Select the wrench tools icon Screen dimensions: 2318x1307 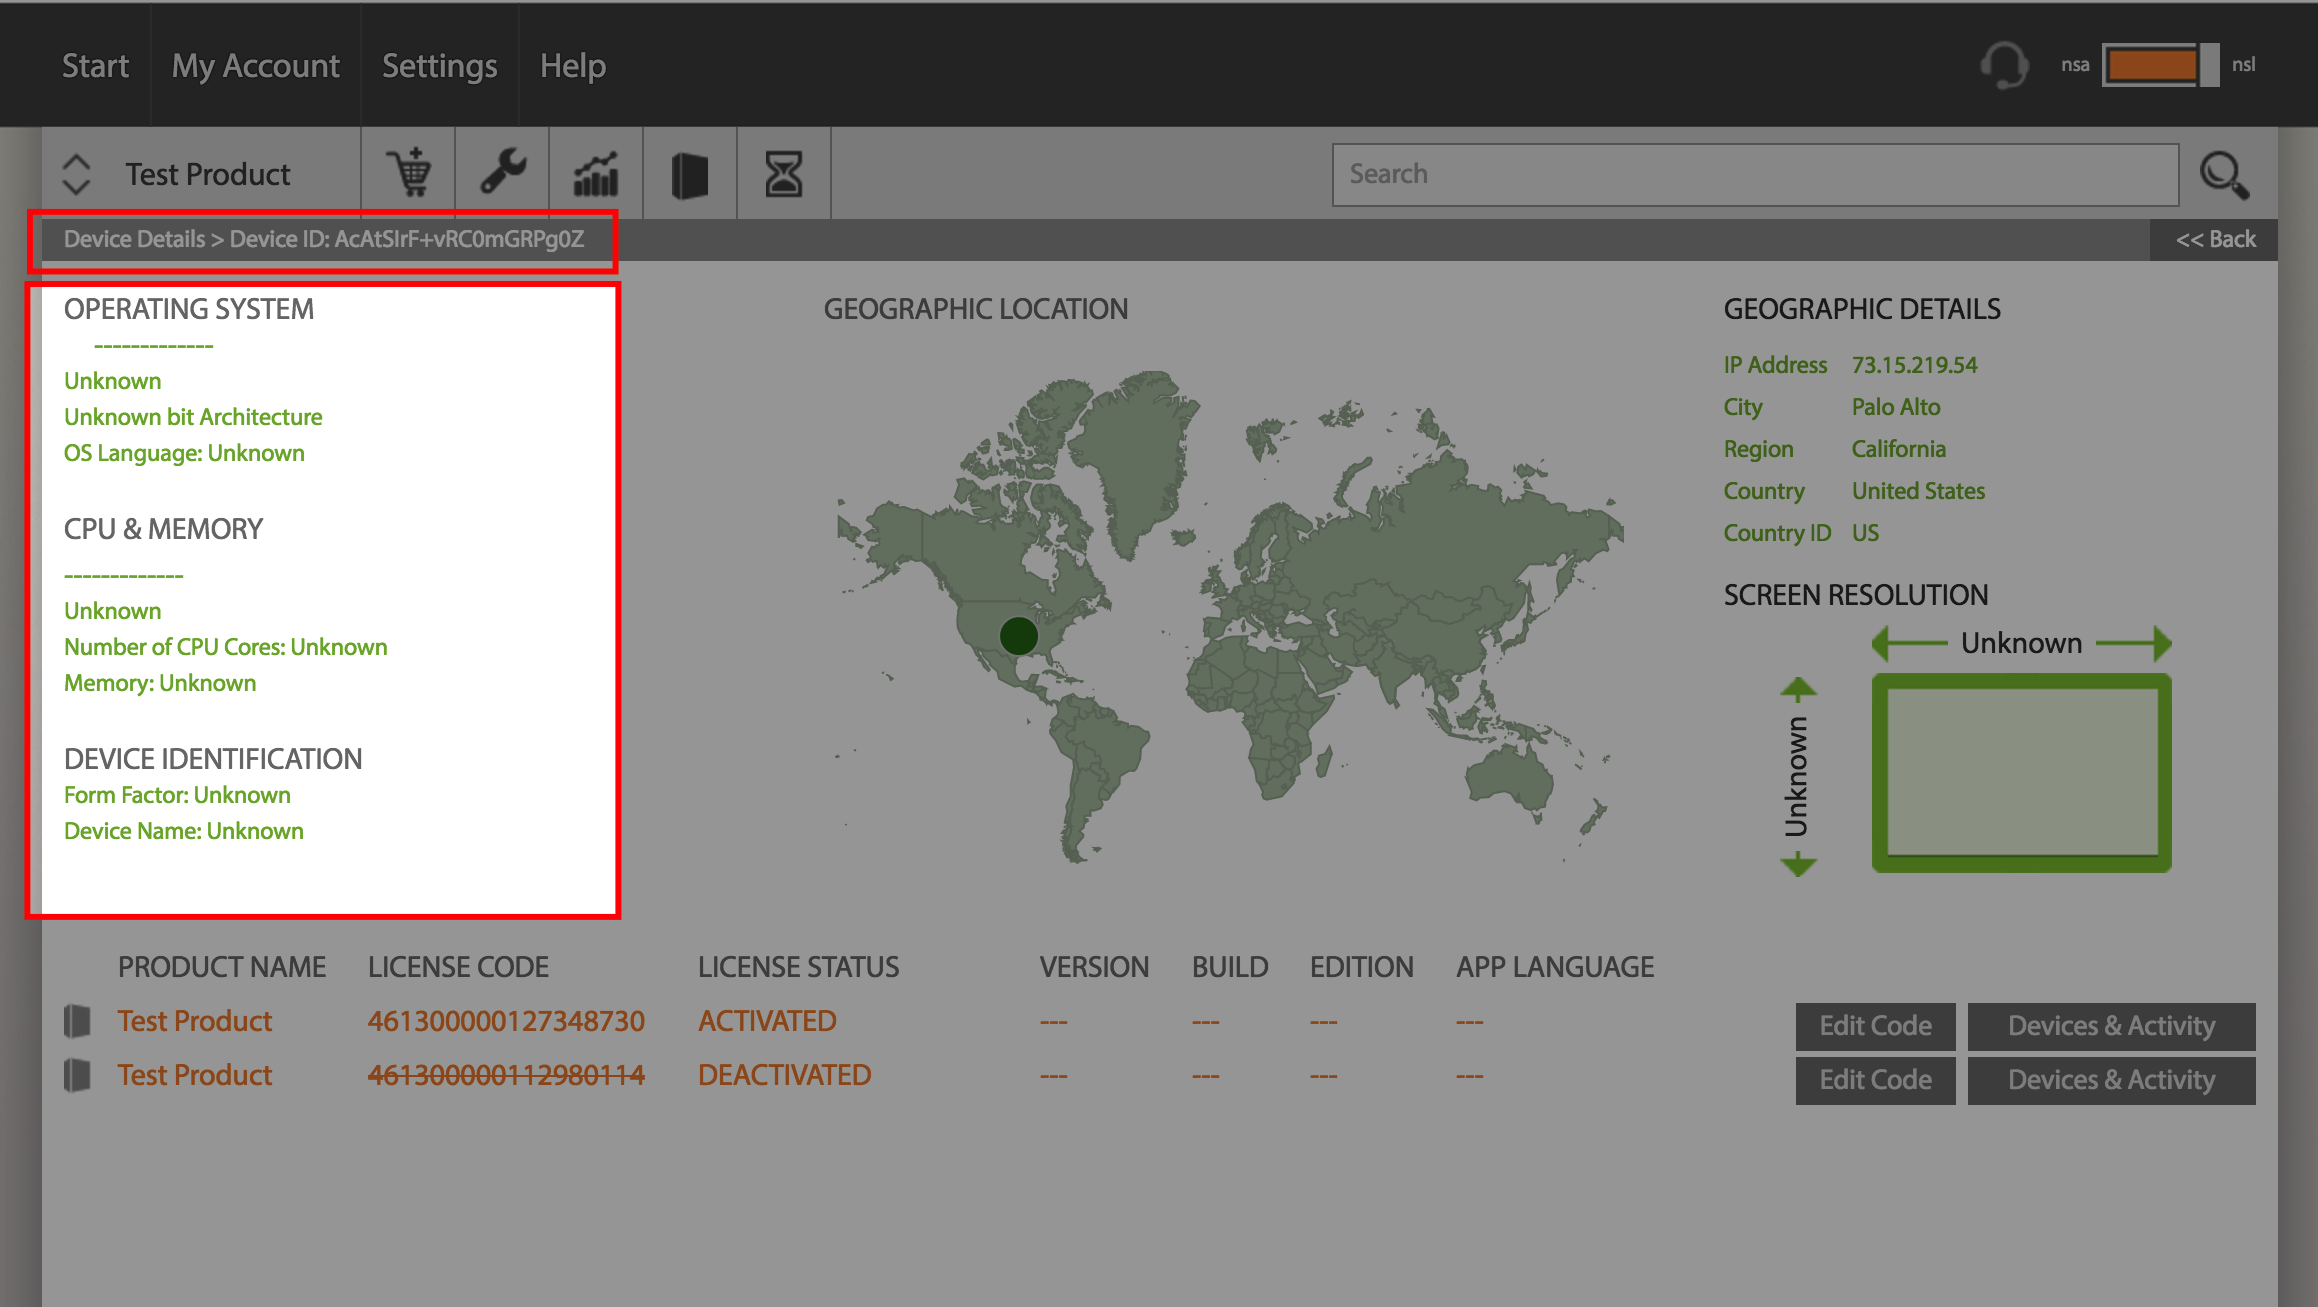pyautogui.click(x=502, y=173)
